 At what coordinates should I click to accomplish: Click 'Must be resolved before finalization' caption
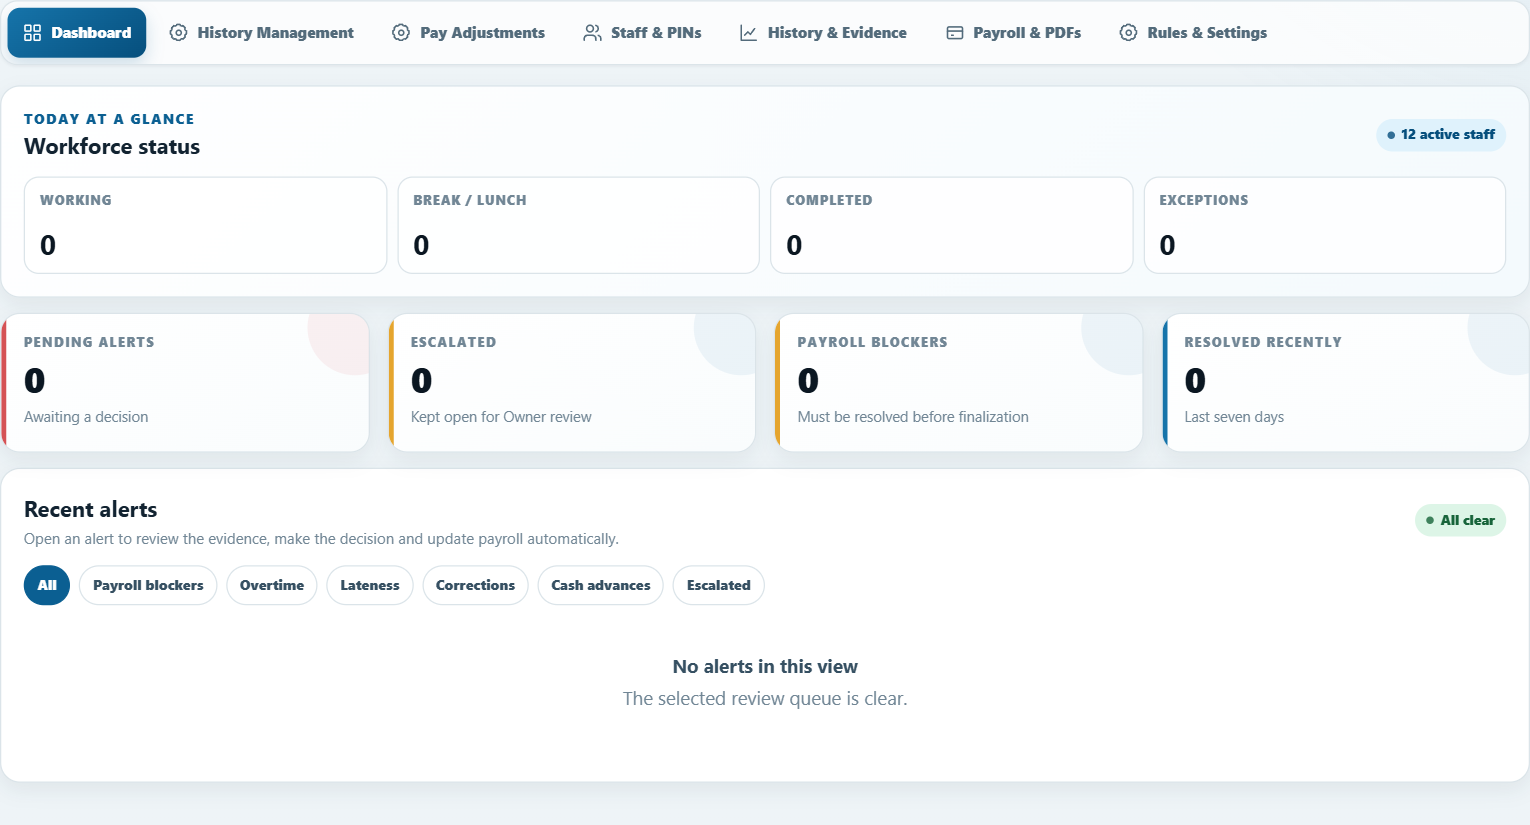(x=913, y=417)
